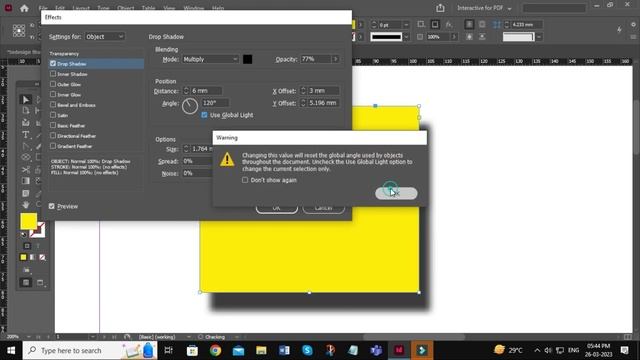Click the Quick Apply lightning icon
The width and height of the screenshot is (640, 360).
pyautogui.click(x=619, y=29)
